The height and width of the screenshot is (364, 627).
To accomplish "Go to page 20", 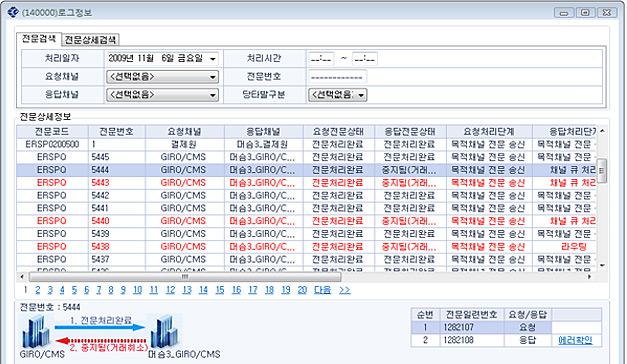I will pyautogui.click(x=302, y=290).
